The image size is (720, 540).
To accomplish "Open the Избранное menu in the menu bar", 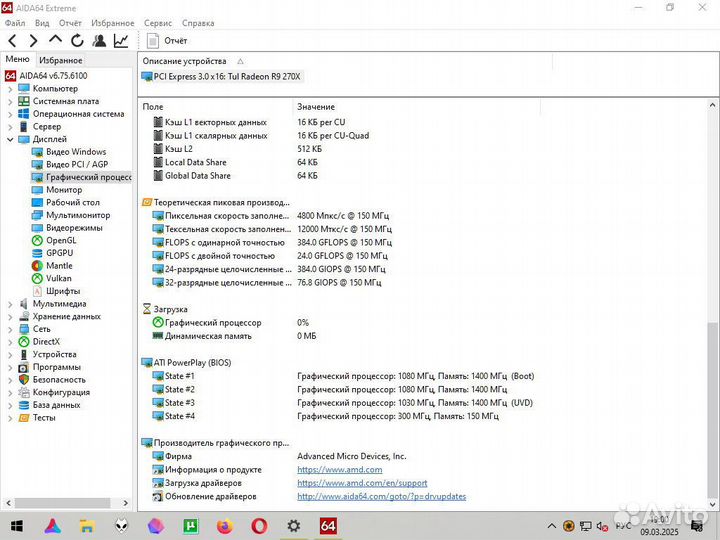I will [112, 22].
